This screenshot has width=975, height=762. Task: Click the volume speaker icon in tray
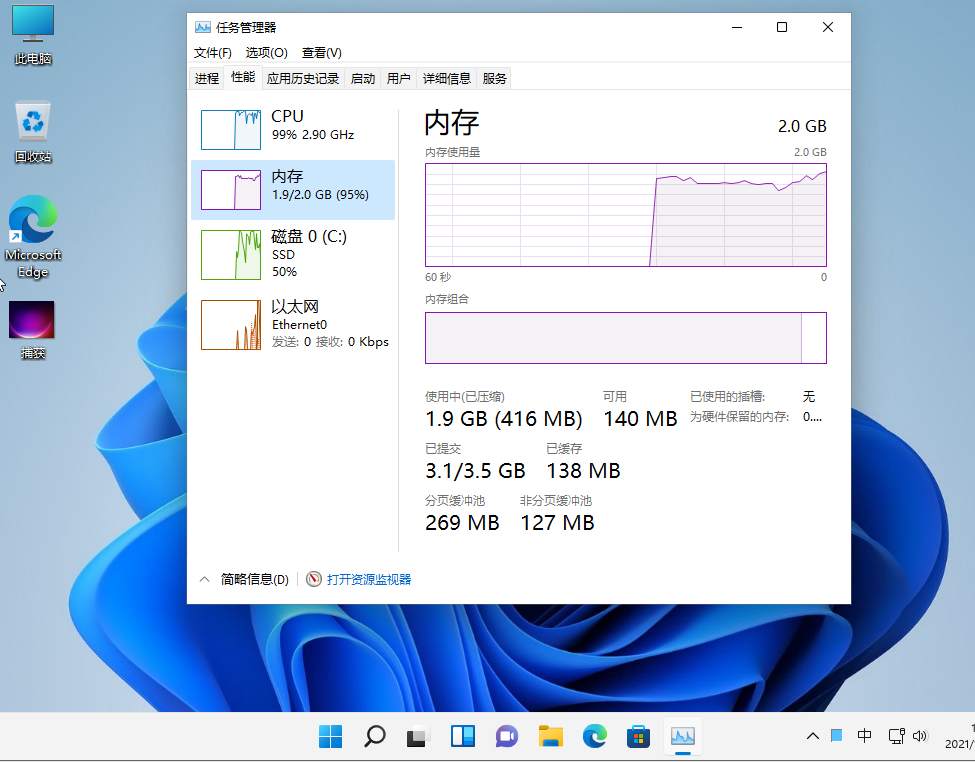click(920, 736)
